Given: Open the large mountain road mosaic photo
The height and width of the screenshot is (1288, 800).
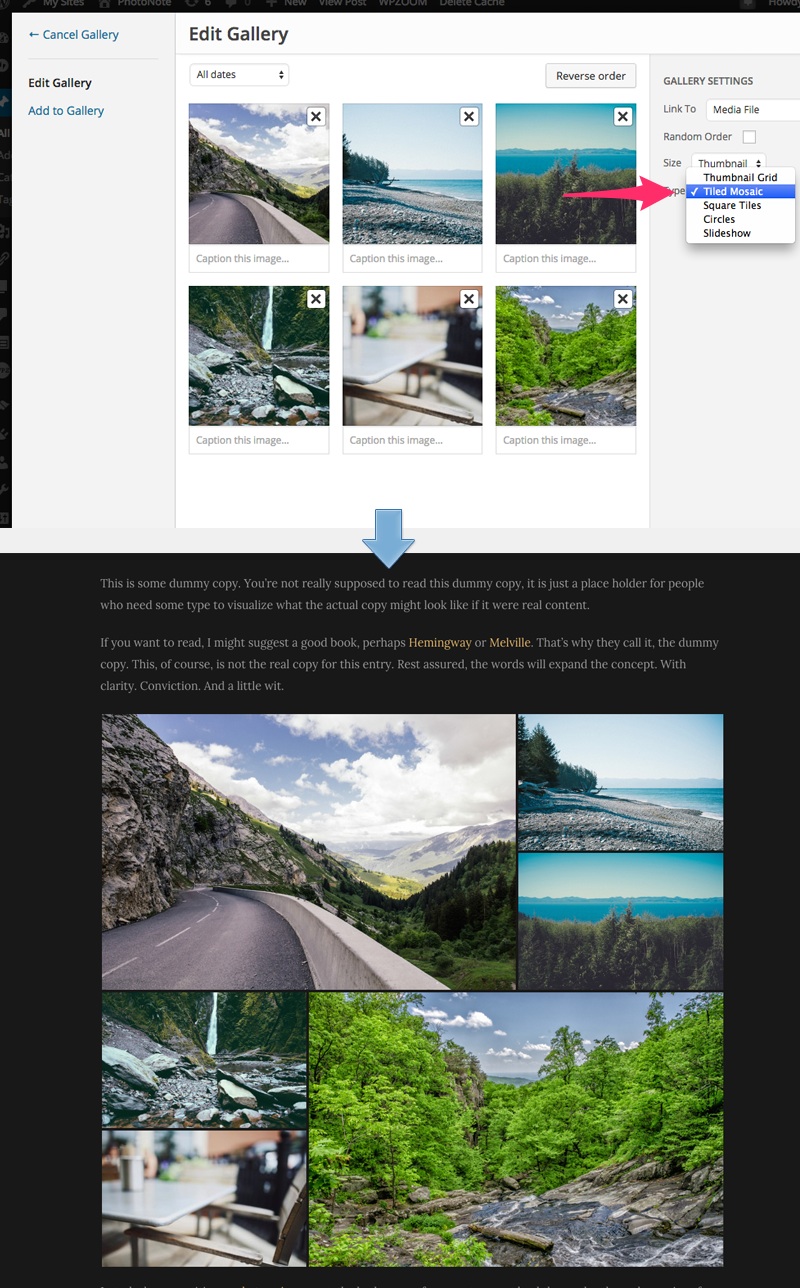Looking at the screenshot, I should coord(308,852).
